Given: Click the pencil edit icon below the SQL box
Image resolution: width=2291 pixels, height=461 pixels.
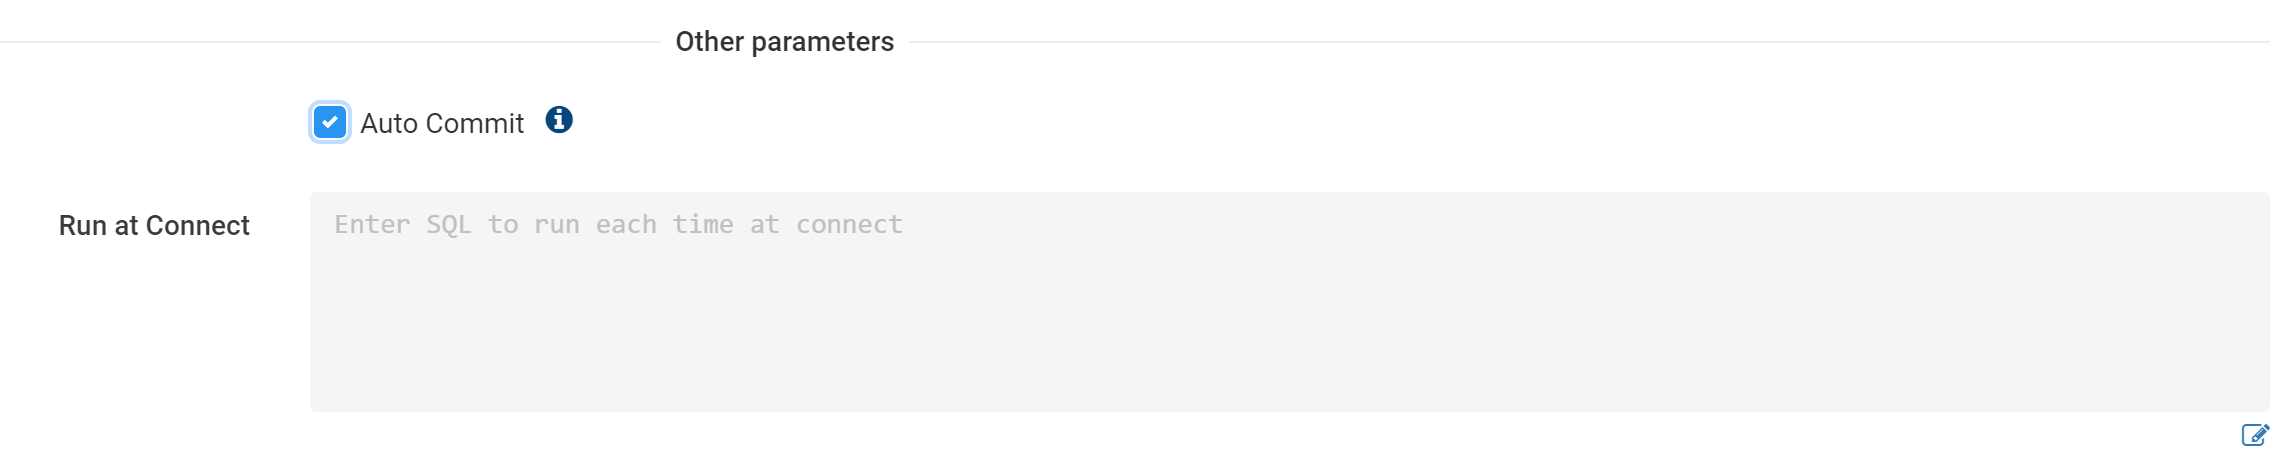Looking at the screenshot, I should [x=2255, y=434].
